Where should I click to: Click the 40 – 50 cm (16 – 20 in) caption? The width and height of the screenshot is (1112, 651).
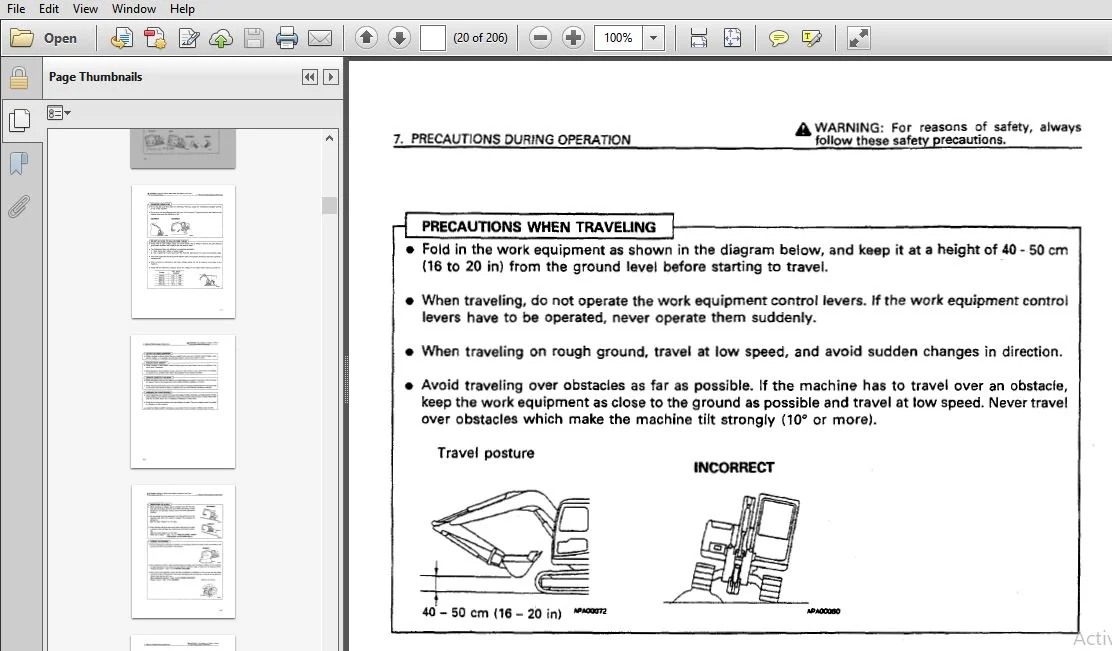point(491,613)
